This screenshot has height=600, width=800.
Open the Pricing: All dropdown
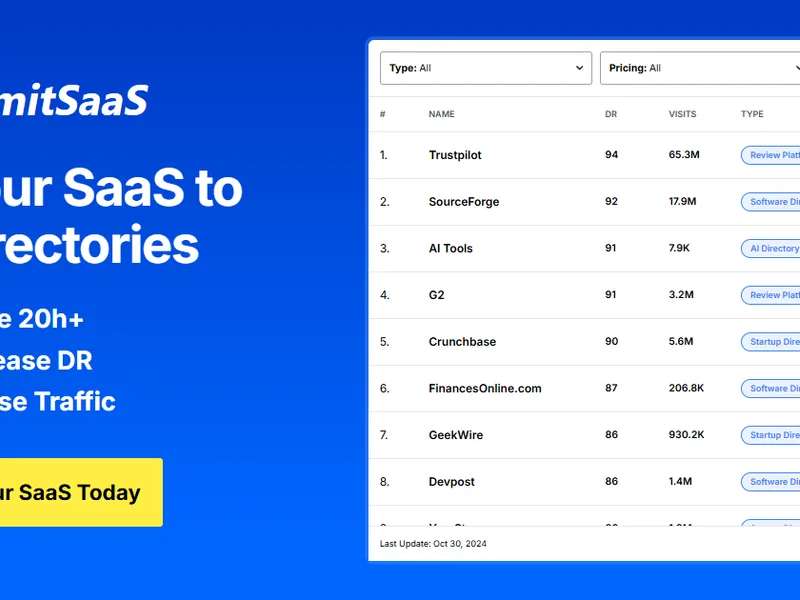pos(700,68)
